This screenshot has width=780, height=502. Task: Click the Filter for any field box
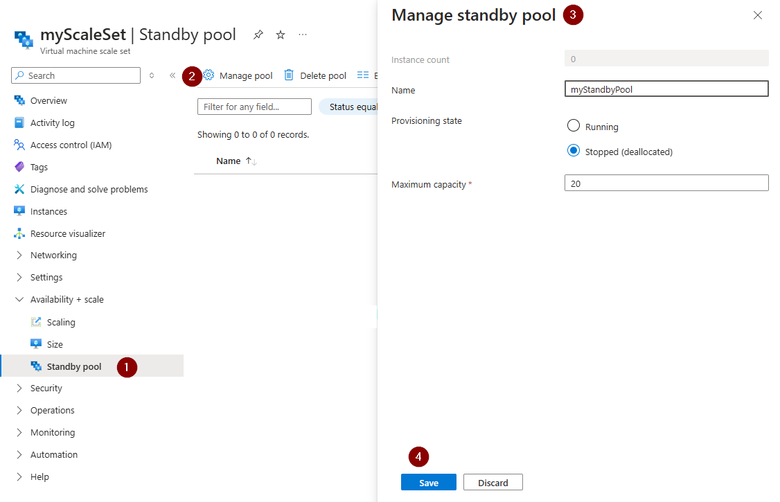pyautogui.click(x=254, y=106)
